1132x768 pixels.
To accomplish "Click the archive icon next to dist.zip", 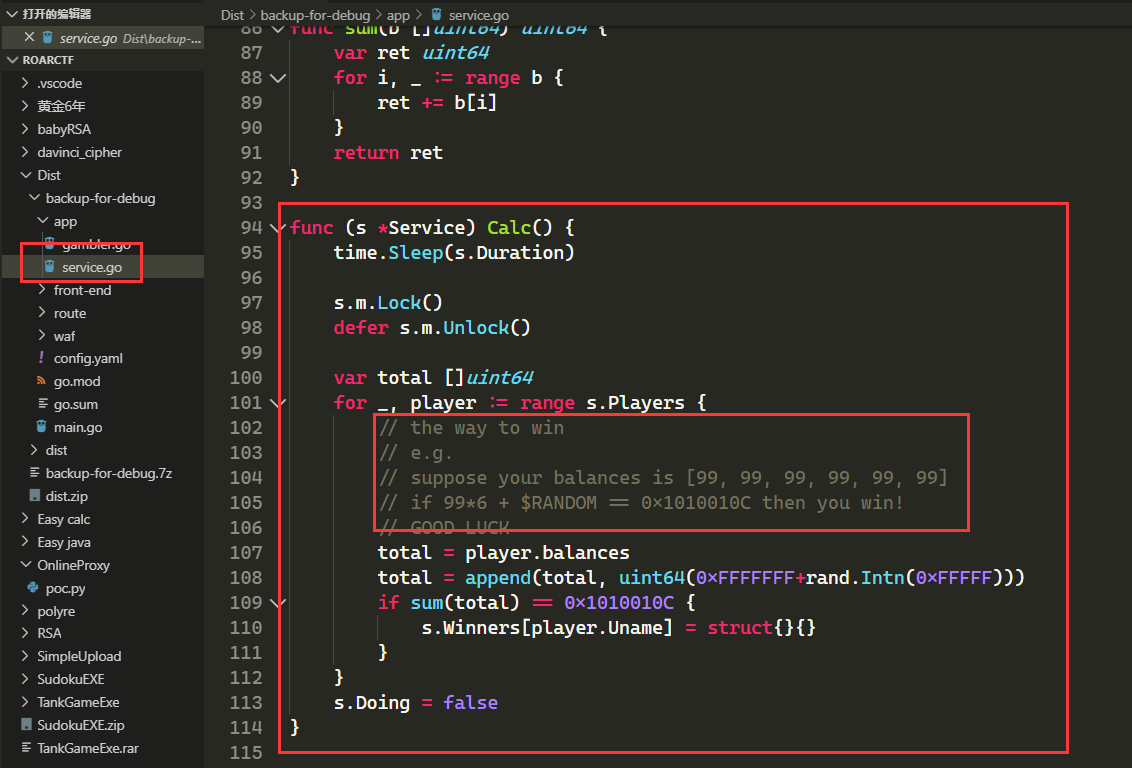I will click(x=34, y=496).
